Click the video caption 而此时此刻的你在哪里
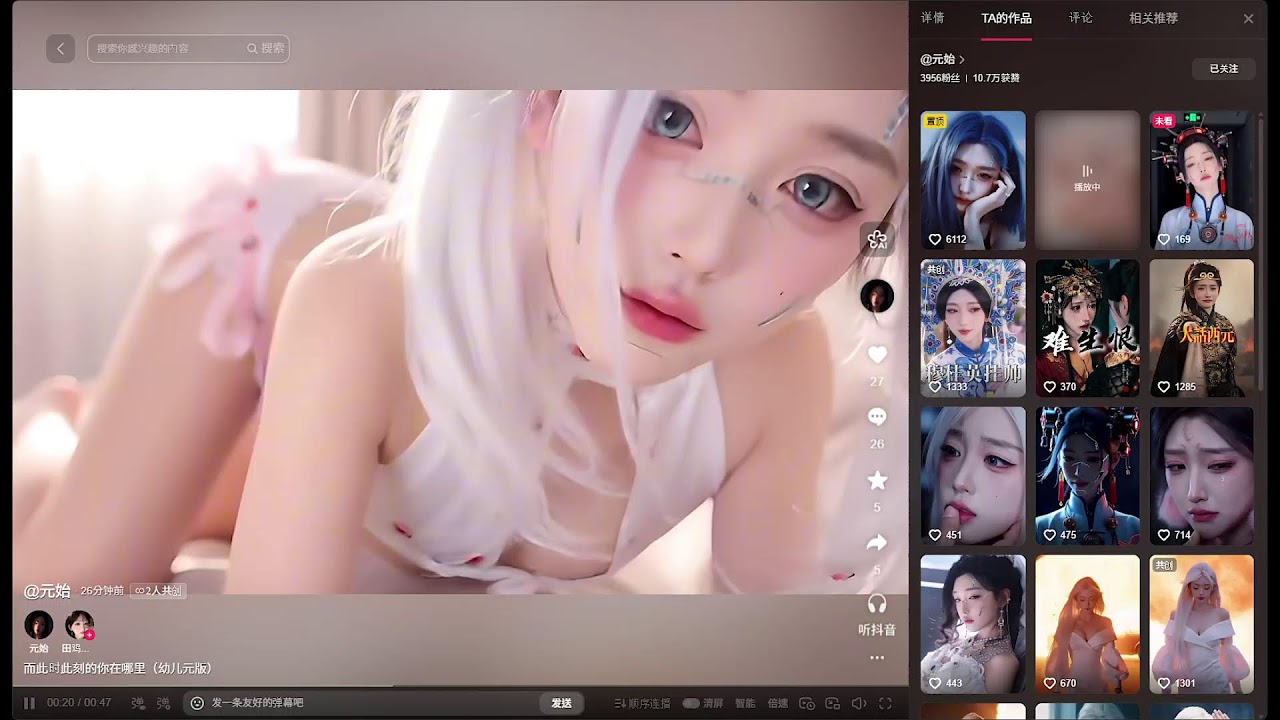The image size is (1280, 720). click(x=117, y=668)
